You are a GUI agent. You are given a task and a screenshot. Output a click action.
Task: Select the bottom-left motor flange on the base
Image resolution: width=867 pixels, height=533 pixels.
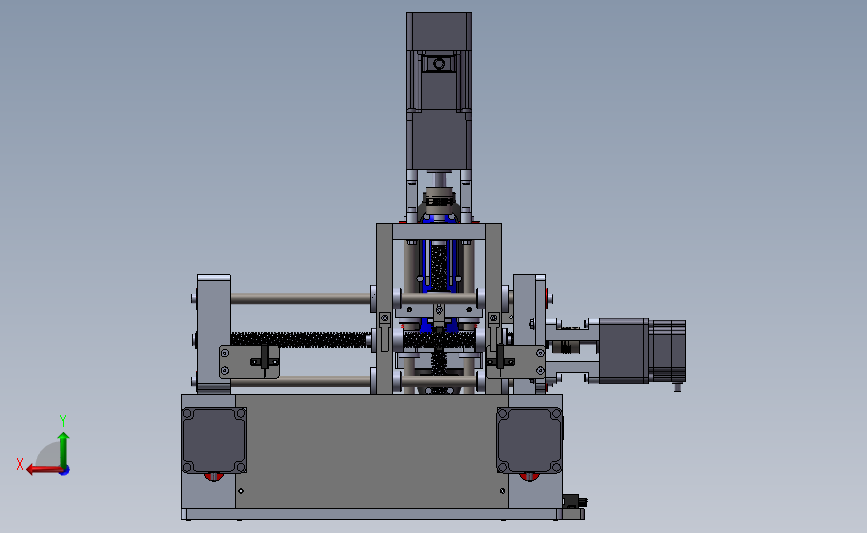(215, 440)
